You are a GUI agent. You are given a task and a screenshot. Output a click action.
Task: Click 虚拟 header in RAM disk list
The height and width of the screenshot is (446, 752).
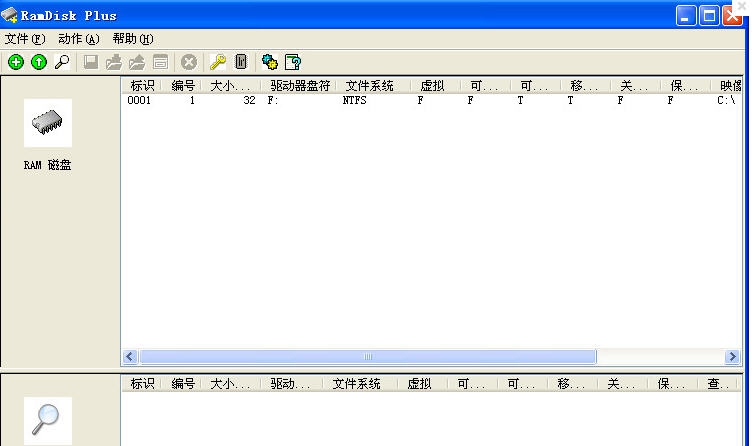coord(436,86)
